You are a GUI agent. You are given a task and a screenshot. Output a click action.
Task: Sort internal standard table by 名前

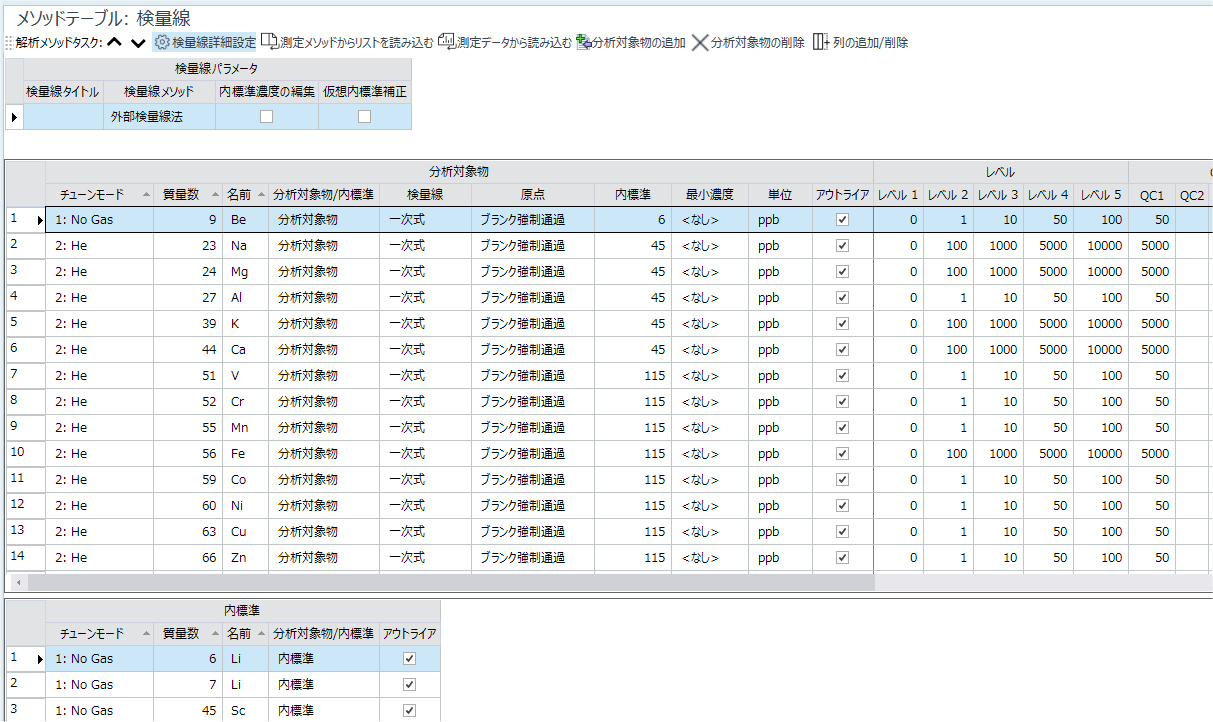(245, 634)
